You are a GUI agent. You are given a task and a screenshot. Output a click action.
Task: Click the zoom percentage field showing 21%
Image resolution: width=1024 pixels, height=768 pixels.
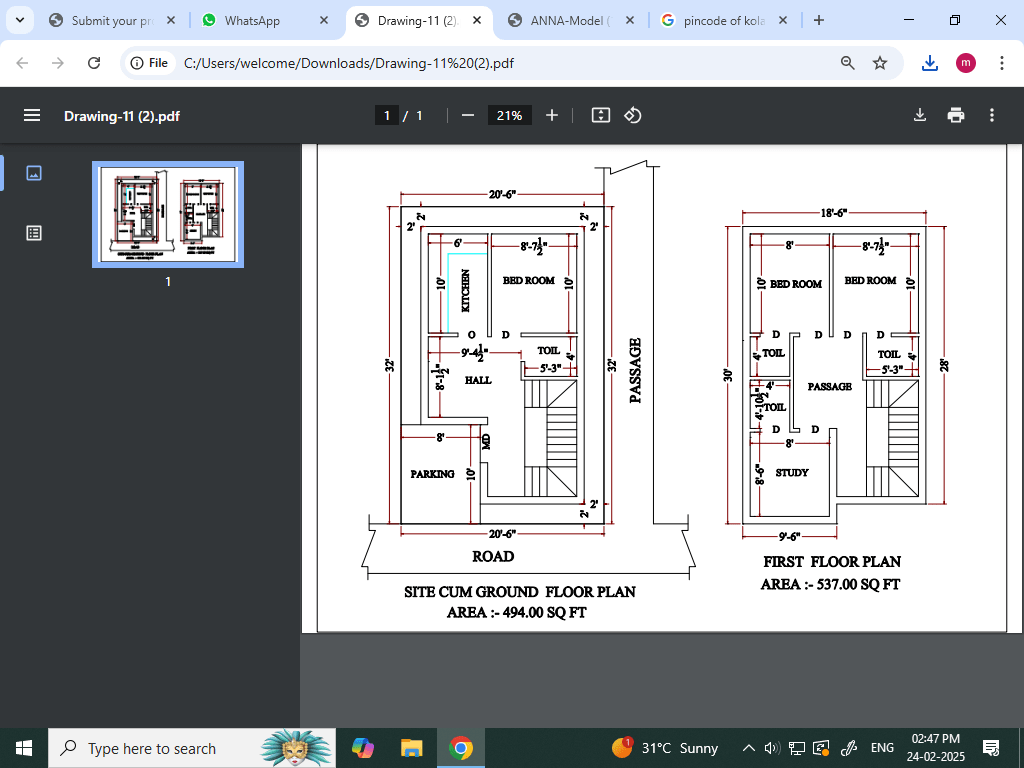tap(509, 115)
